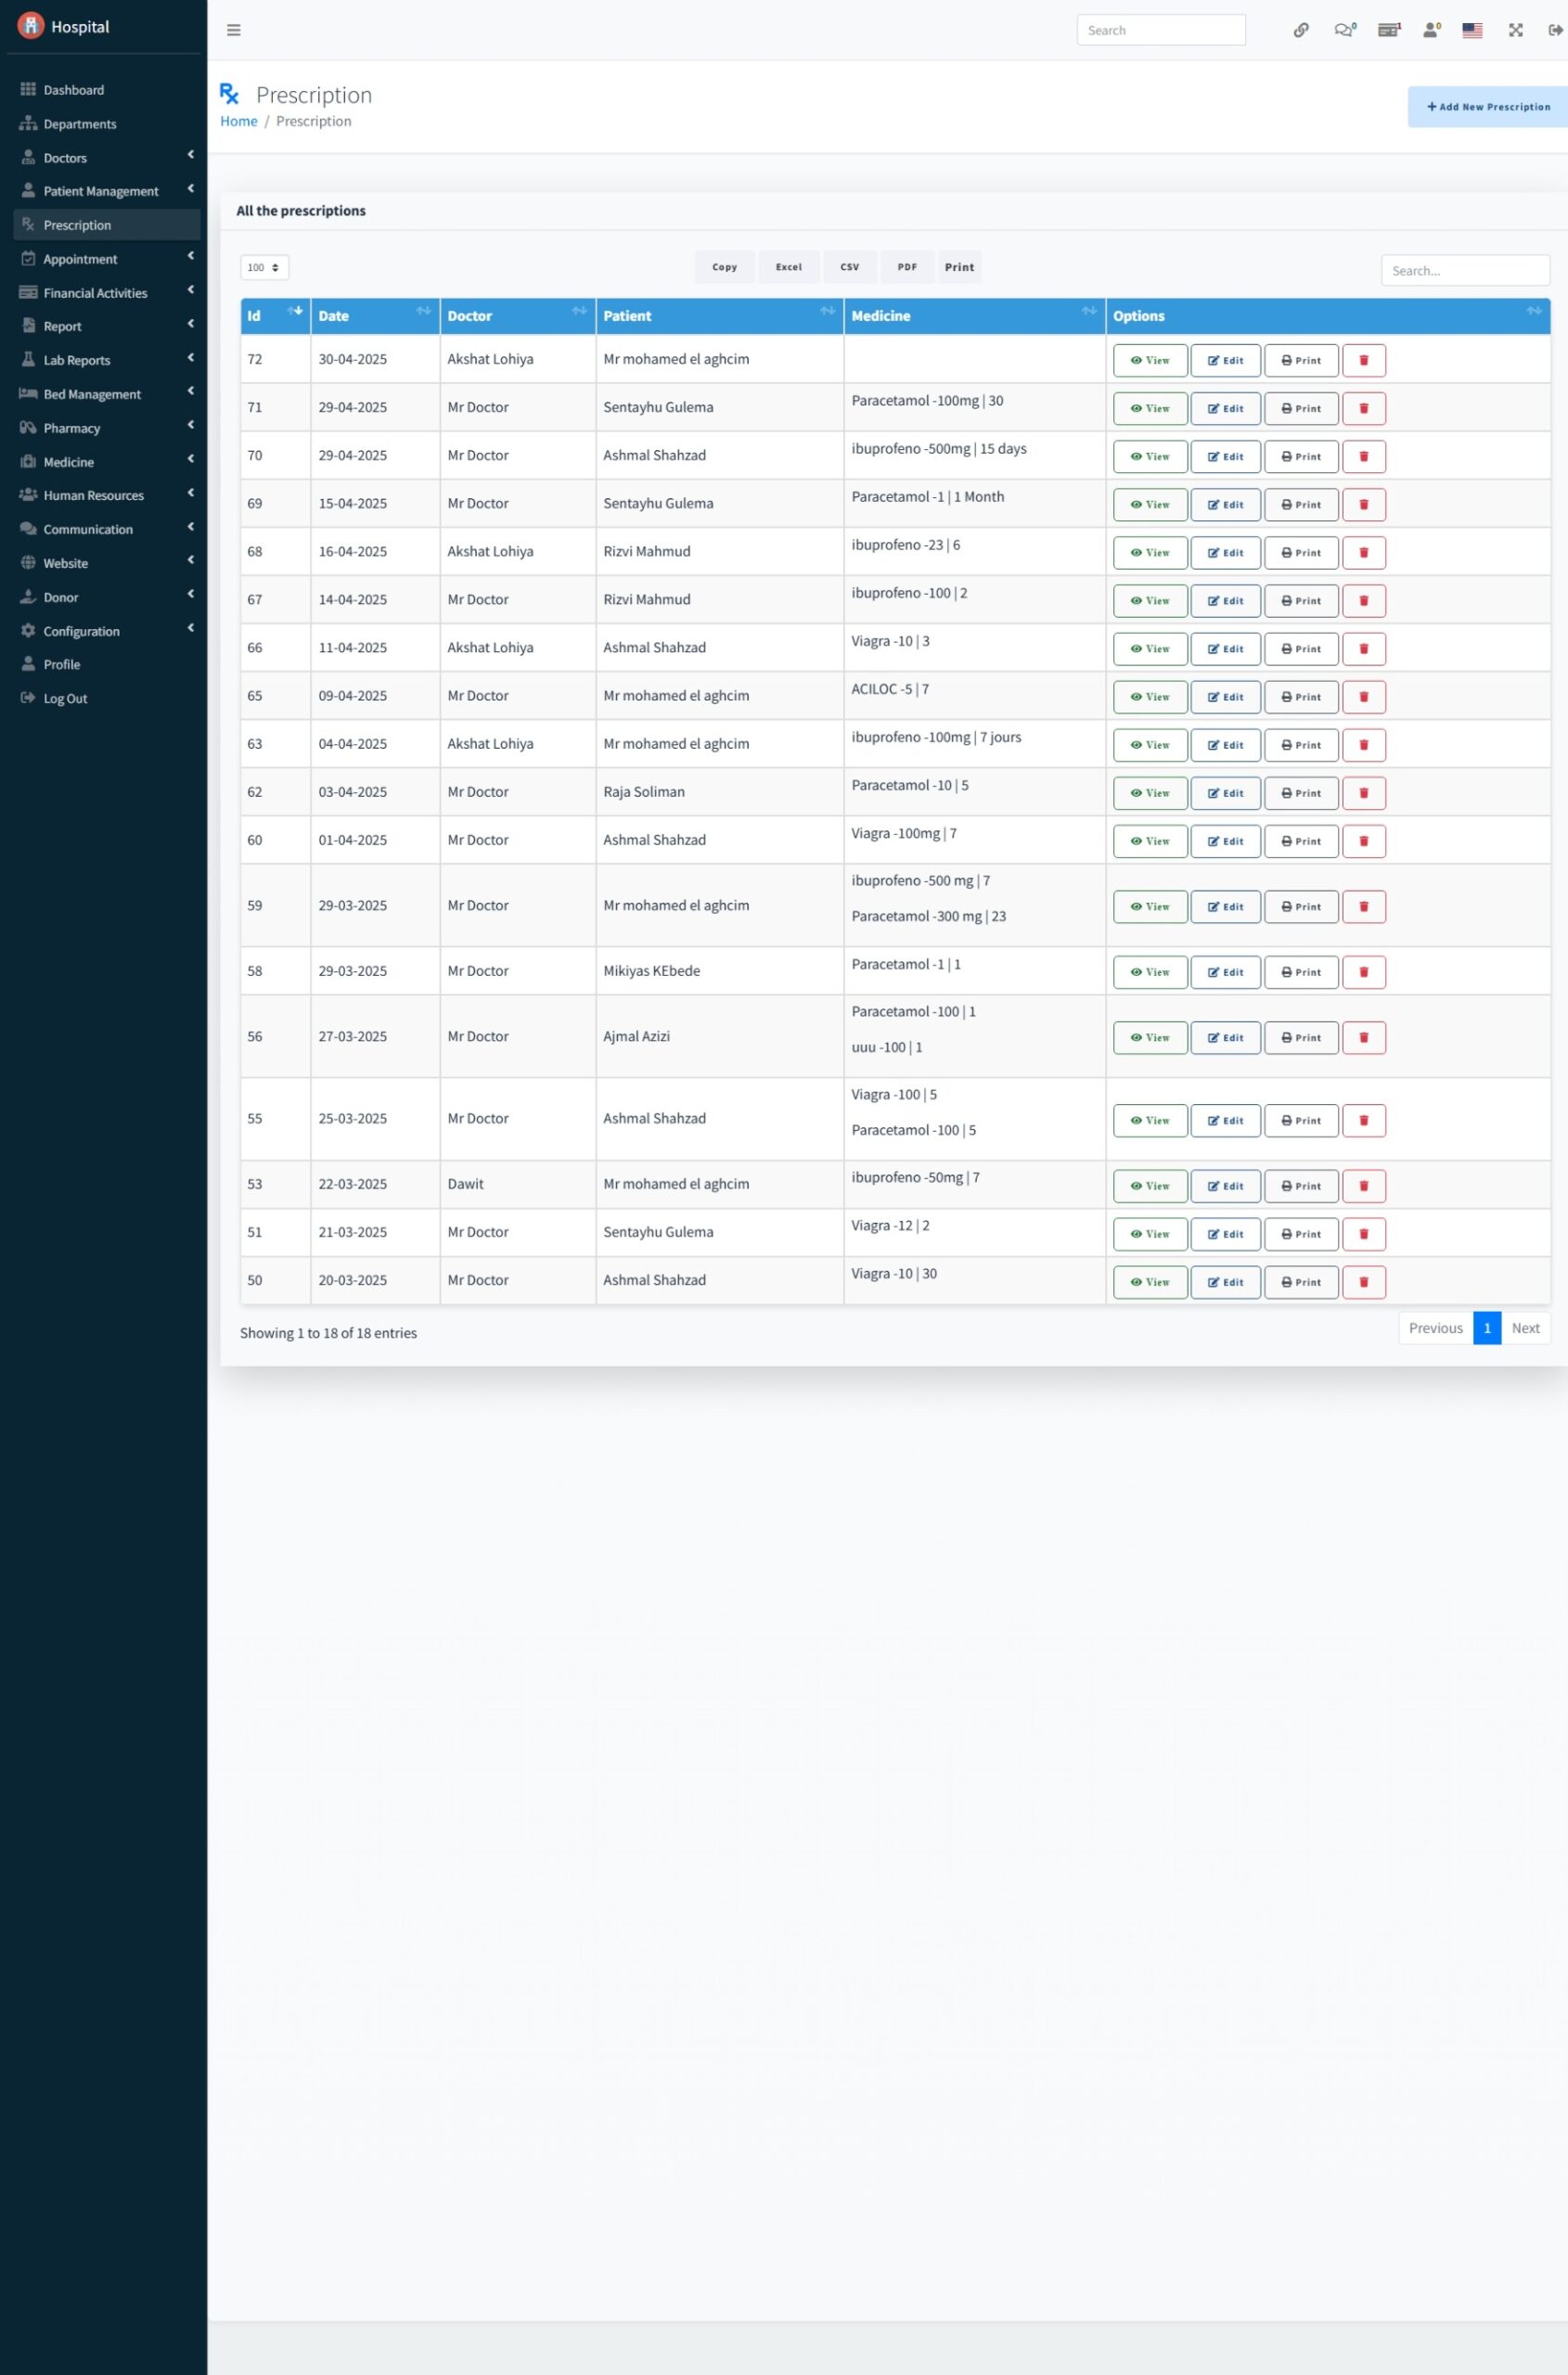View prescription 70 for Ashmal Shahzad

[x=1150, y=456]
